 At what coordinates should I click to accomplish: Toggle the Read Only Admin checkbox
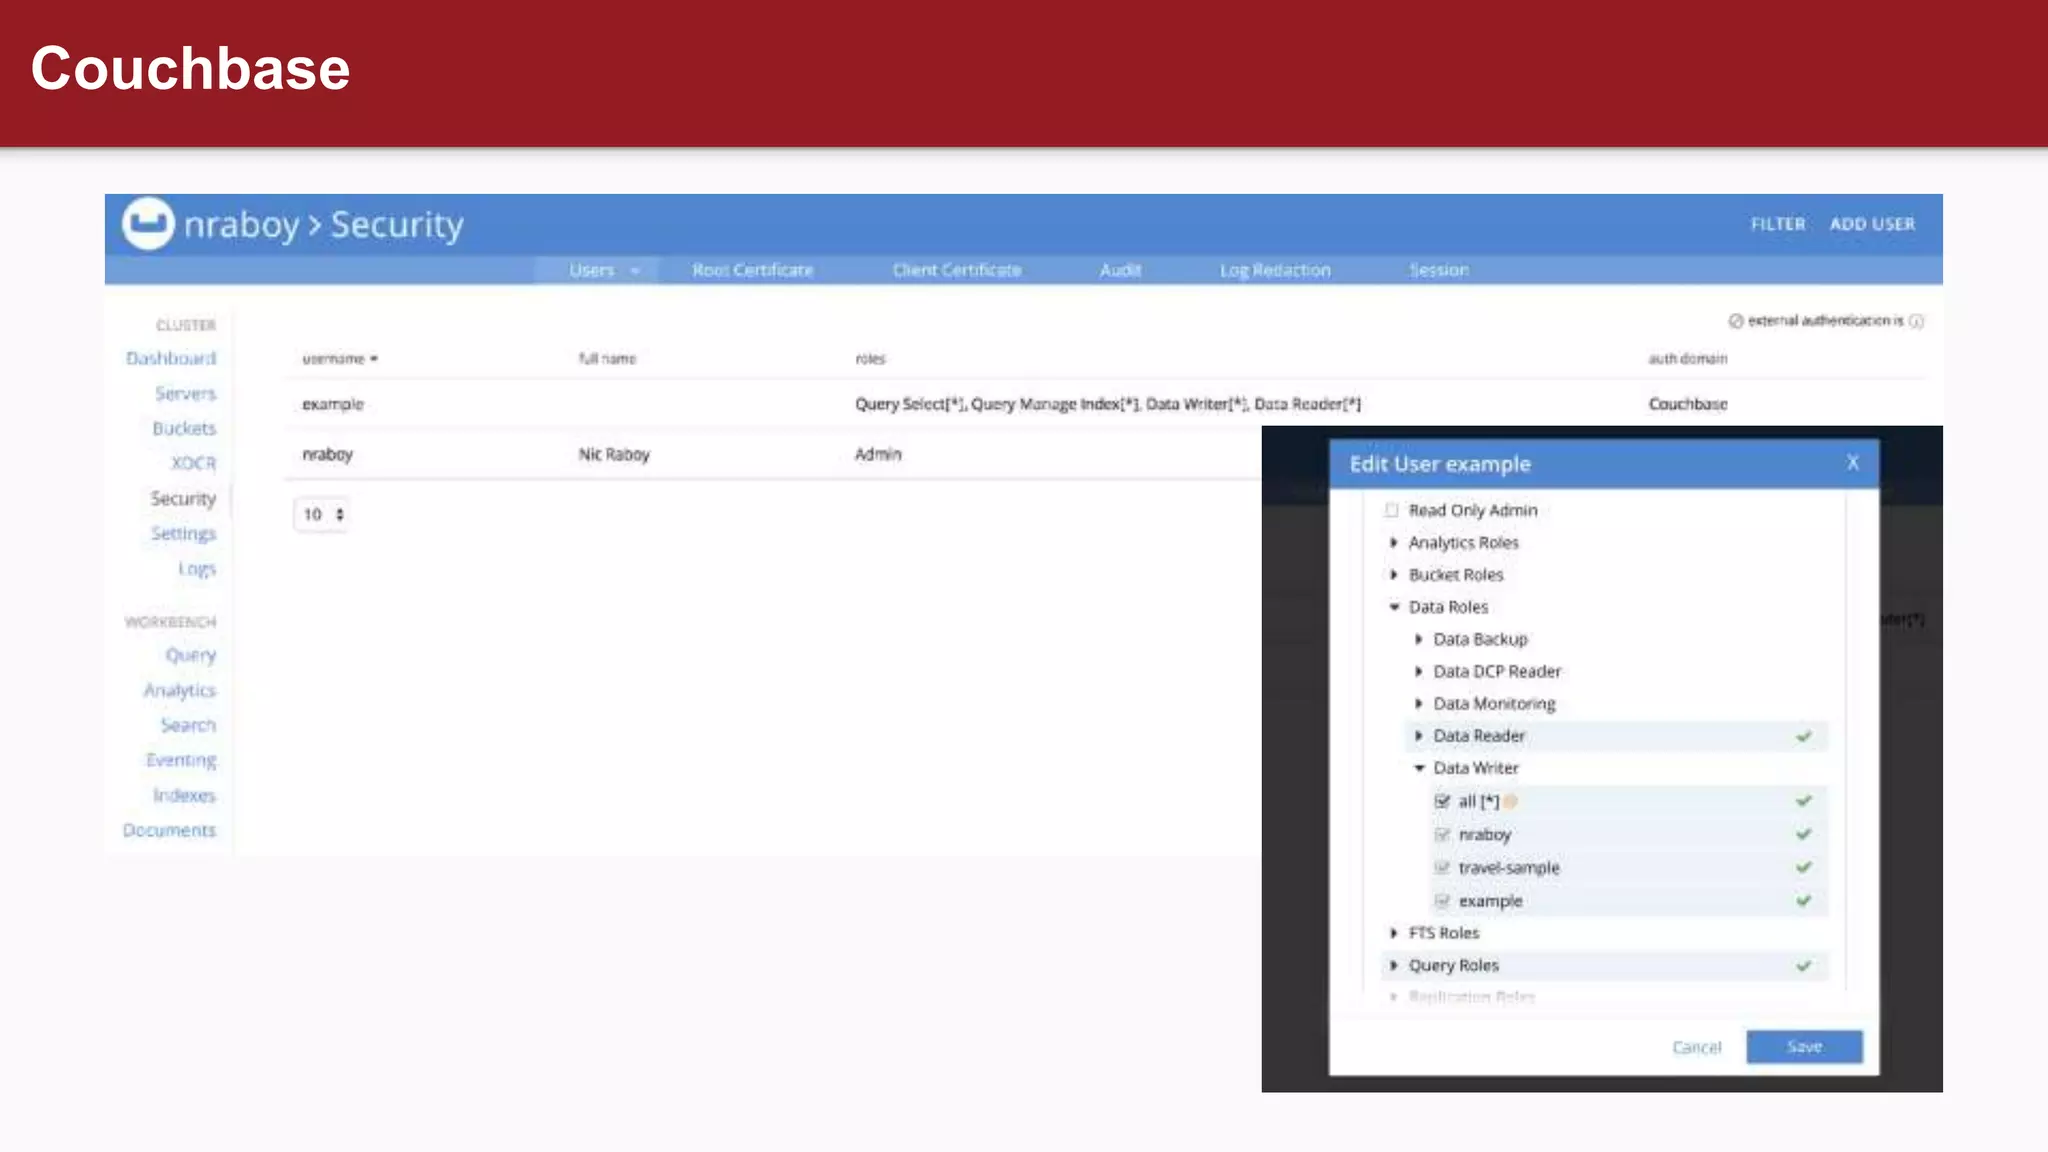tap(1392, 510)
